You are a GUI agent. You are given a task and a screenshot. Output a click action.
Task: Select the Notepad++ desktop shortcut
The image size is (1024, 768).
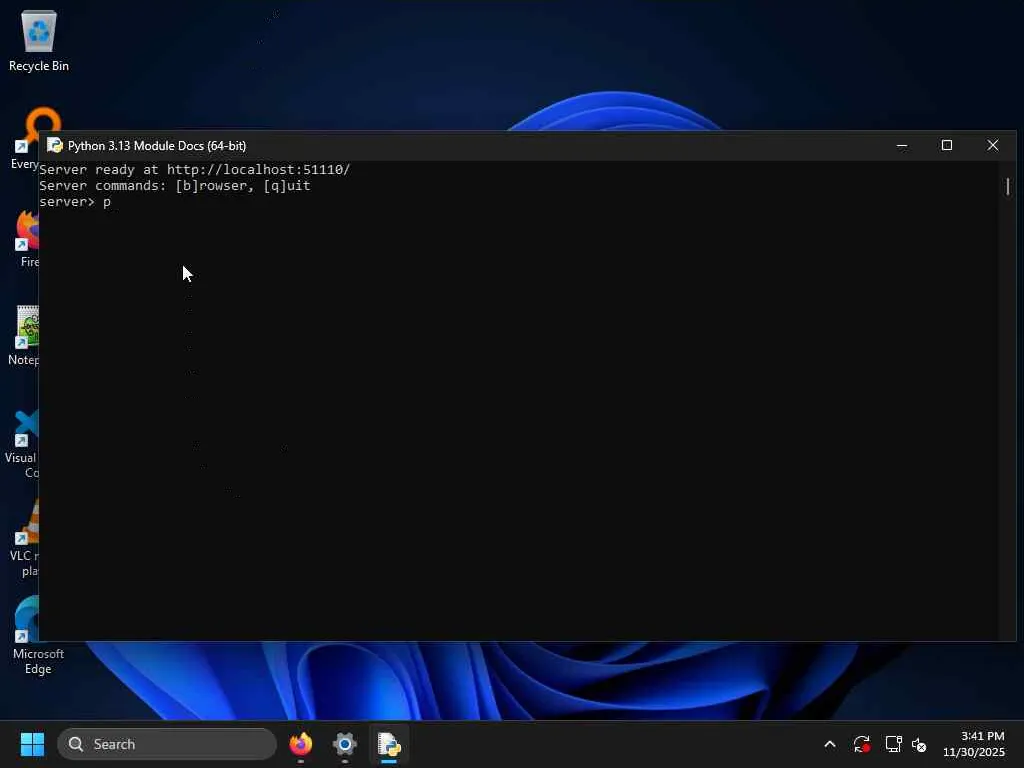coord(25,334)
